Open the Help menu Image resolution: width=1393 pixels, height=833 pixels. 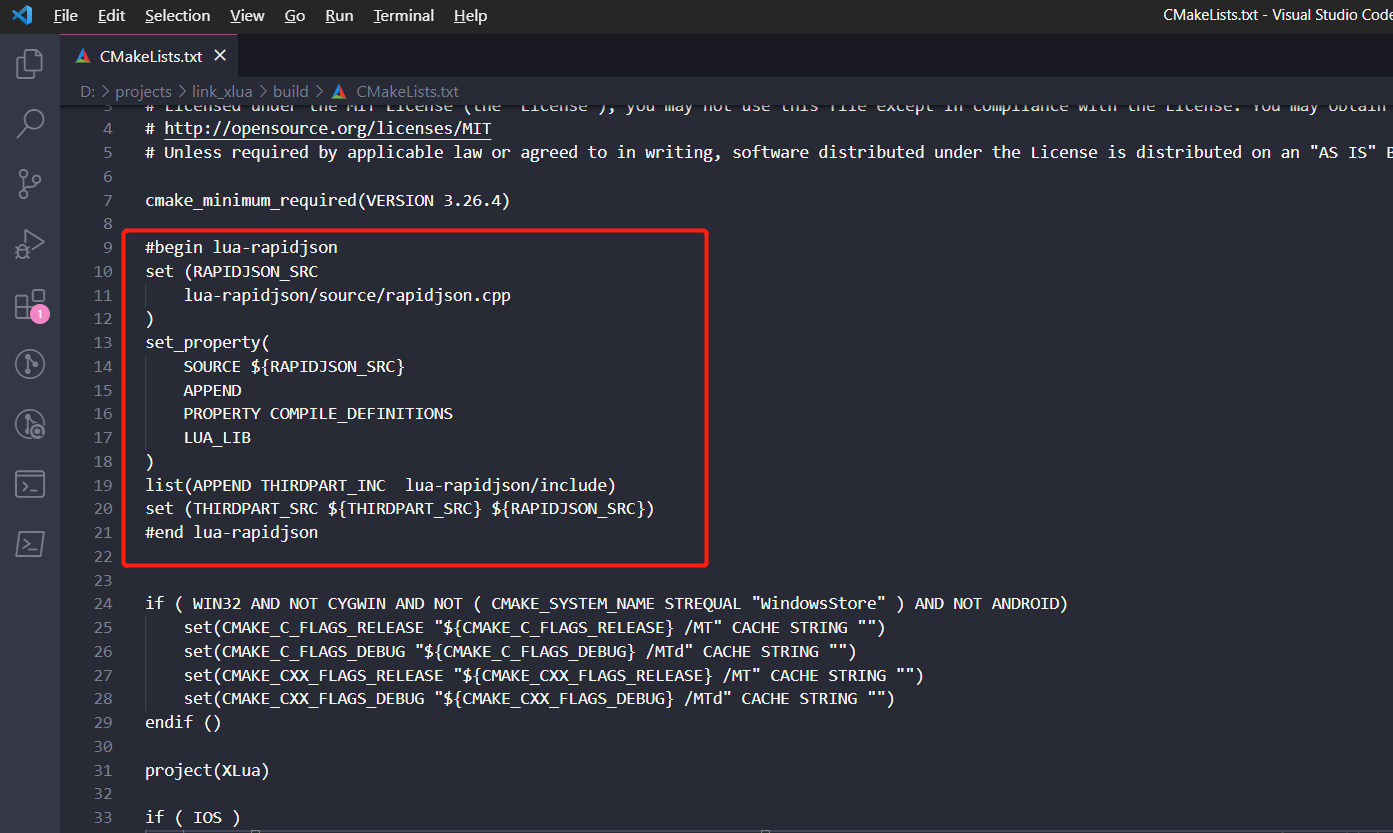(x=470, y=15)
